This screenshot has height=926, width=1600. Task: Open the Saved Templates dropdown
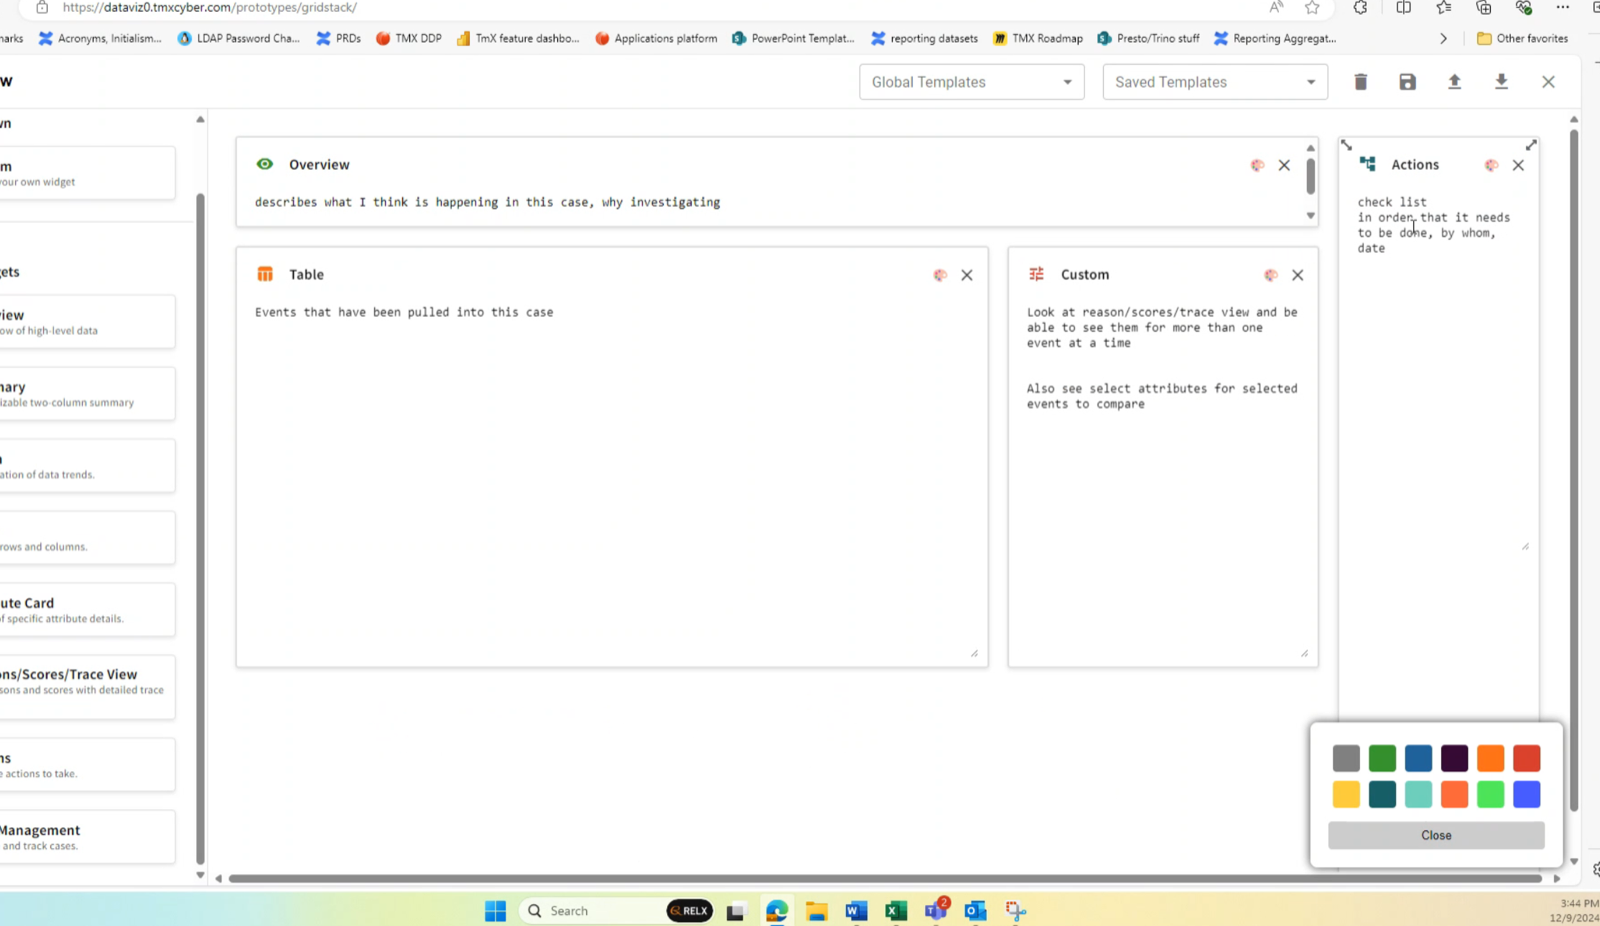click(x=1213, y=82)
